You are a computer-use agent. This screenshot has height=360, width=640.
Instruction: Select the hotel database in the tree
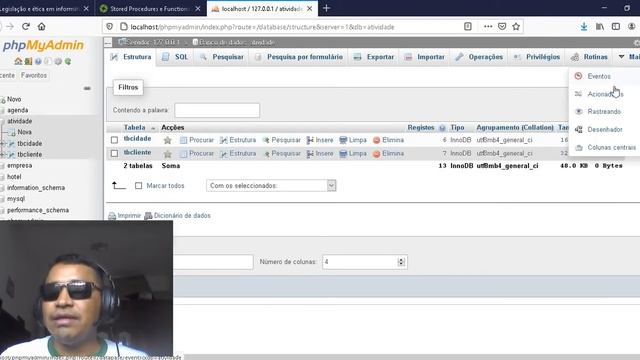tap(14, 177)
